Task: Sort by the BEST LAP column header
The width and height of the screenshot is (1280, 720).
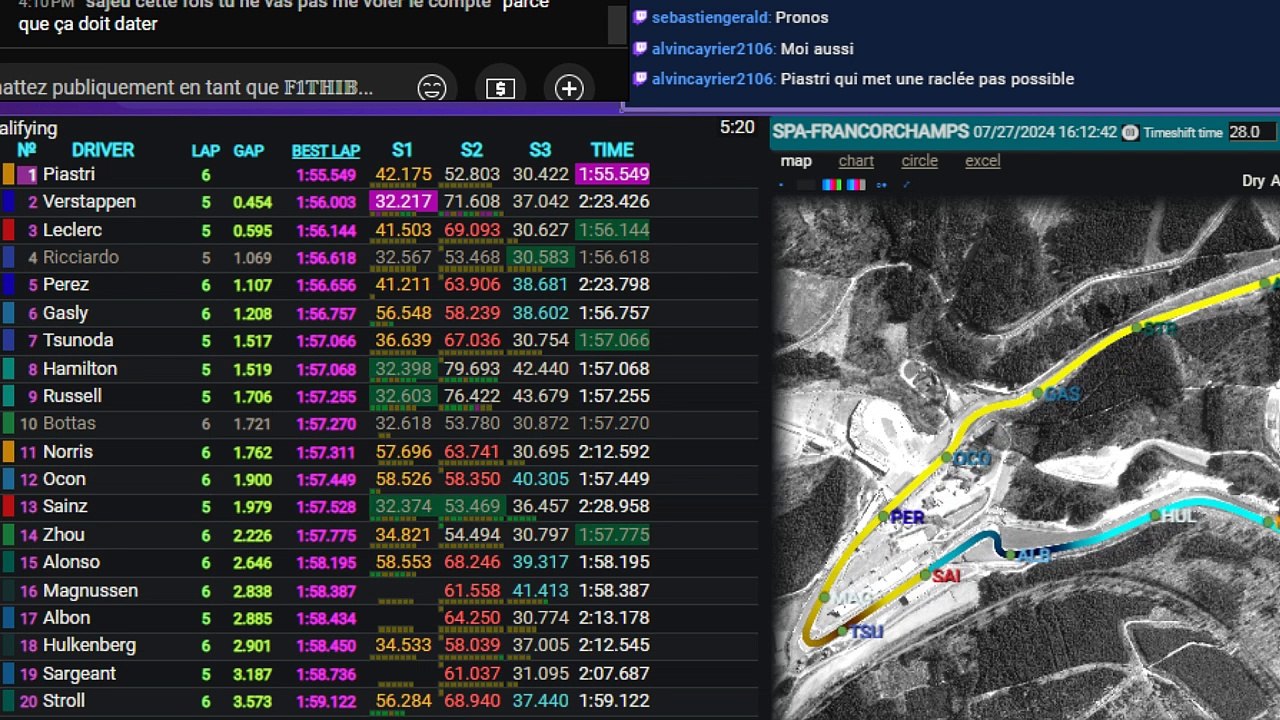Action: pyautogui.click(x=326, y=151)
